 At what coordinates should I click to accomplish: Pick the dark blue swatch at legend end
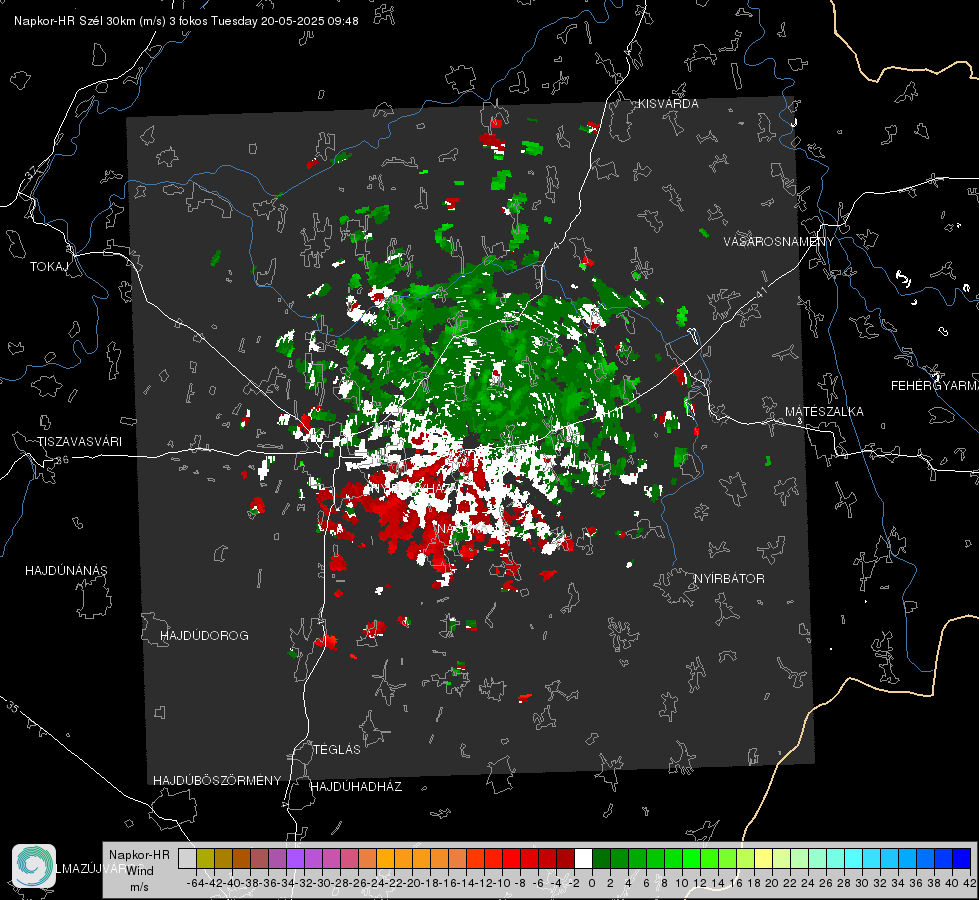click(x=962, y=858)
